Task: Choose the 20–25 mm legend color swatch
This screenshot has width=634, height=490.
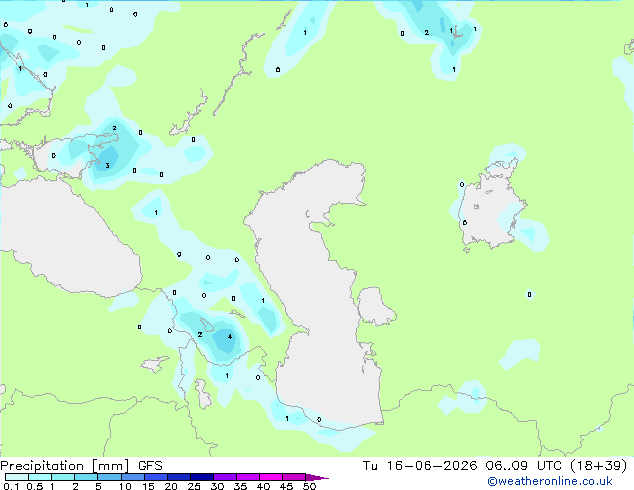Action: tap(178, 477)
